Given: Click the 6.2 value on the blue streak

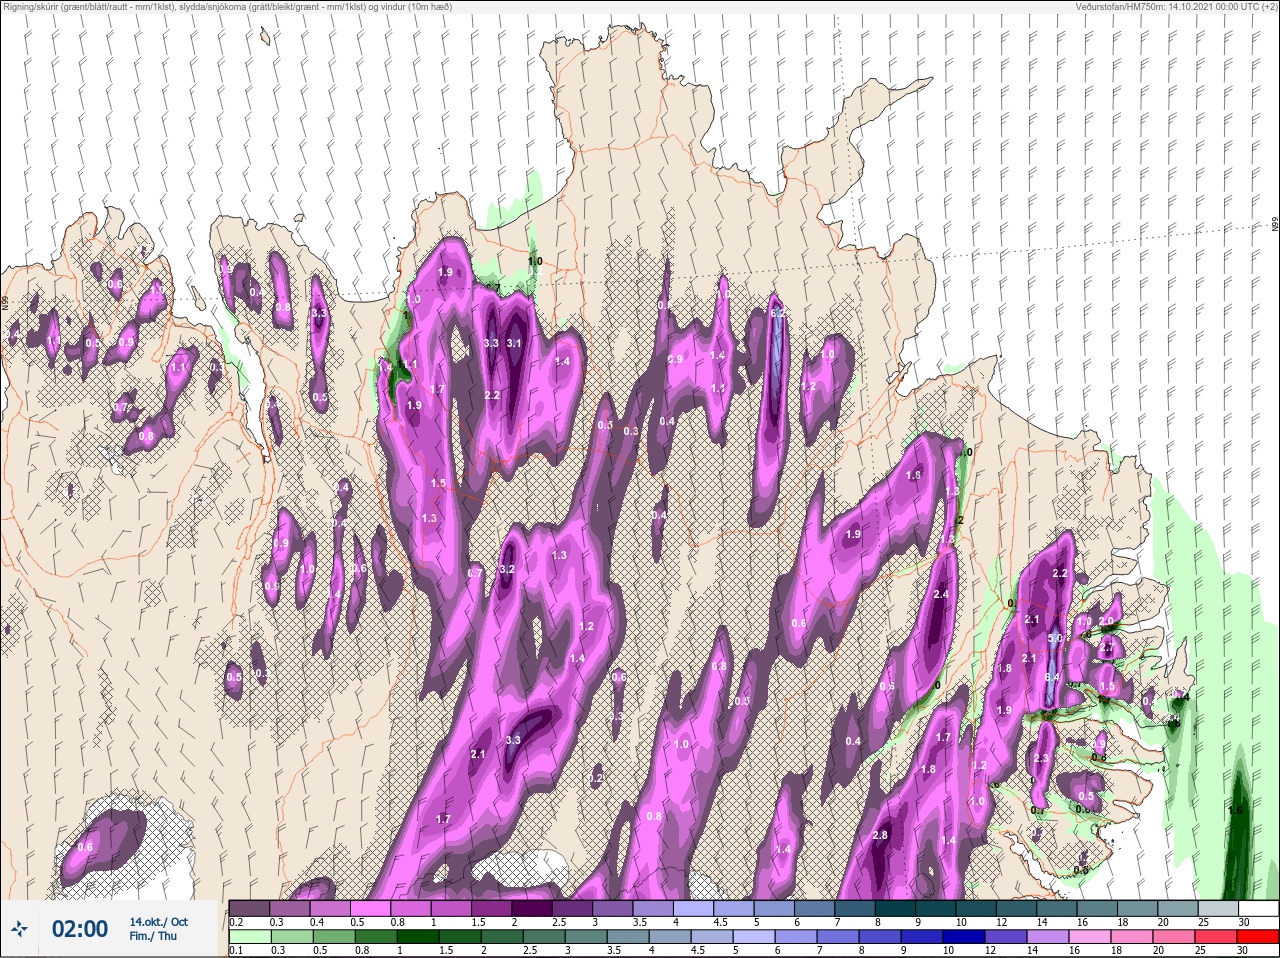Looking at the screenshot, I should pyautogui.click(x=779, y=313).
